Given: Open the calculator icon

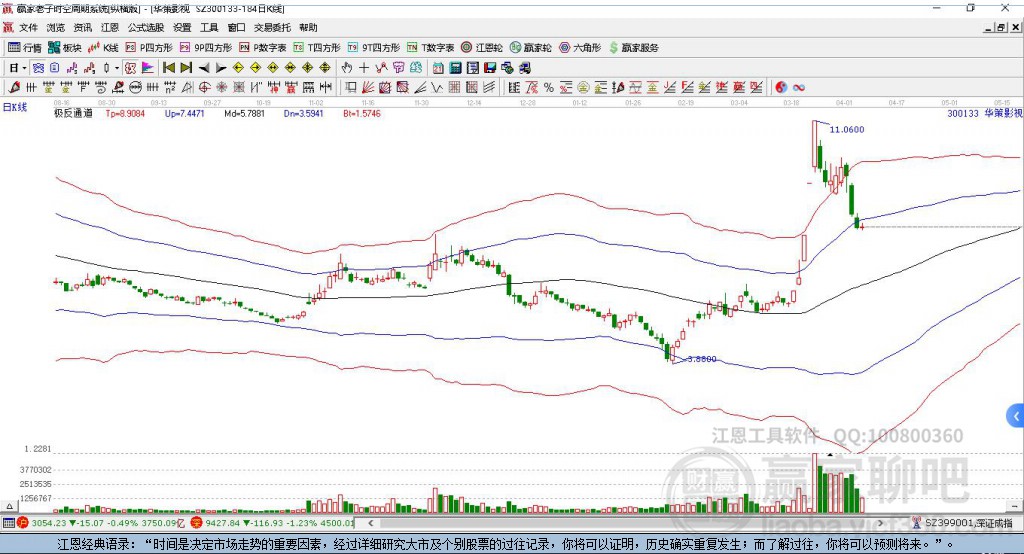Looking at the screenshot, I should [x=455, y=68].
